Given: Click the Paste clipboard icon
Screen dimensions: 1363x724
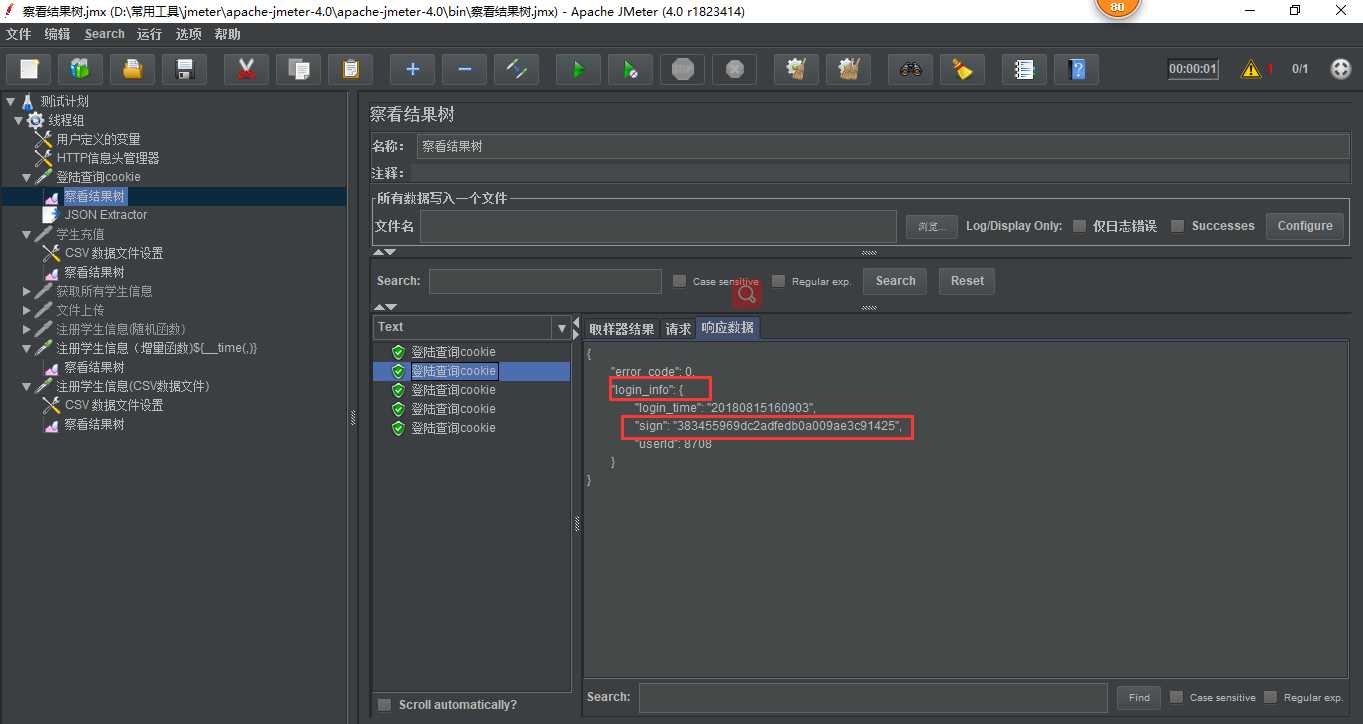Looking at the screenshot, I should tap(350, 69).
